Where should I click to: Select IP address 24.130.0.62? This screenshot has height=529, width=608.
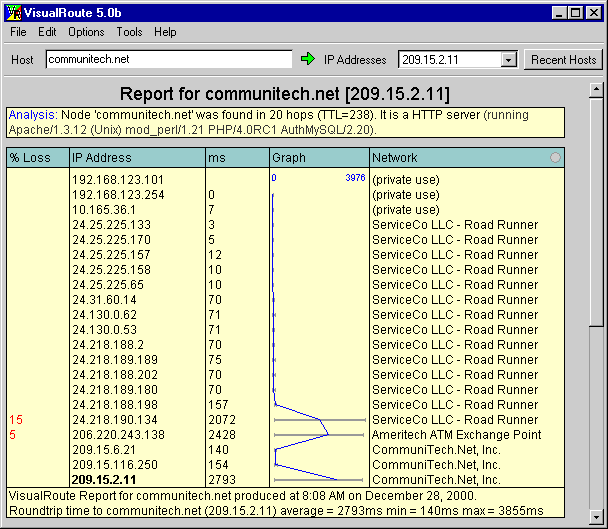coord(104,315)
